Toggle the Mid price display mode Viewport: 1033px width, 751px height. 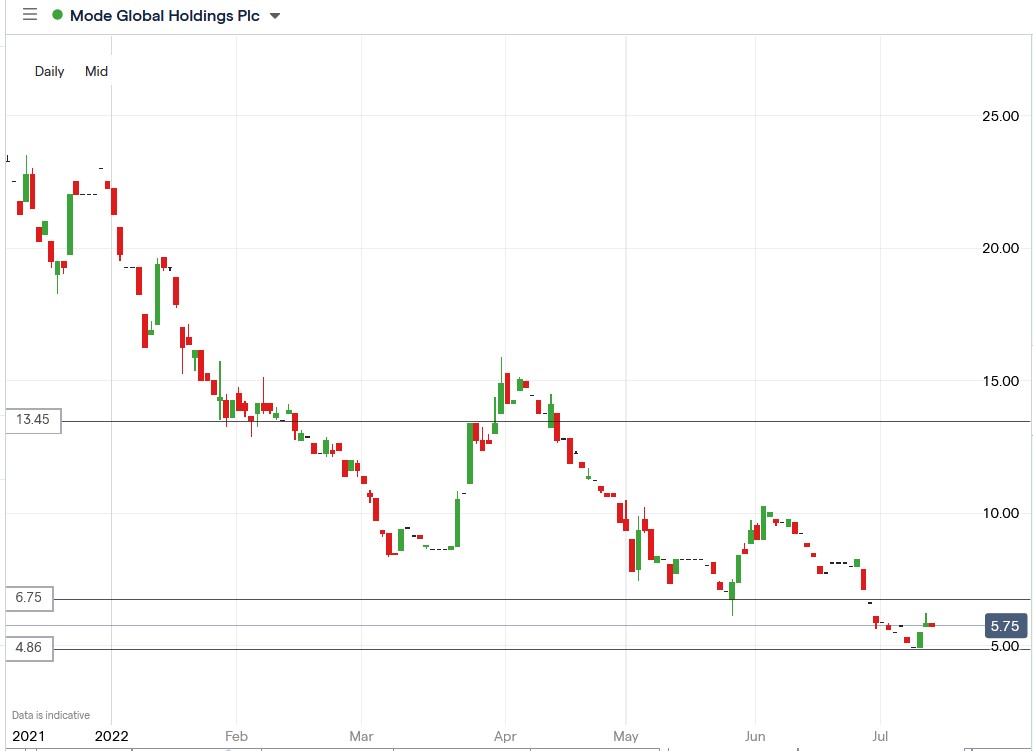[96, 71]
